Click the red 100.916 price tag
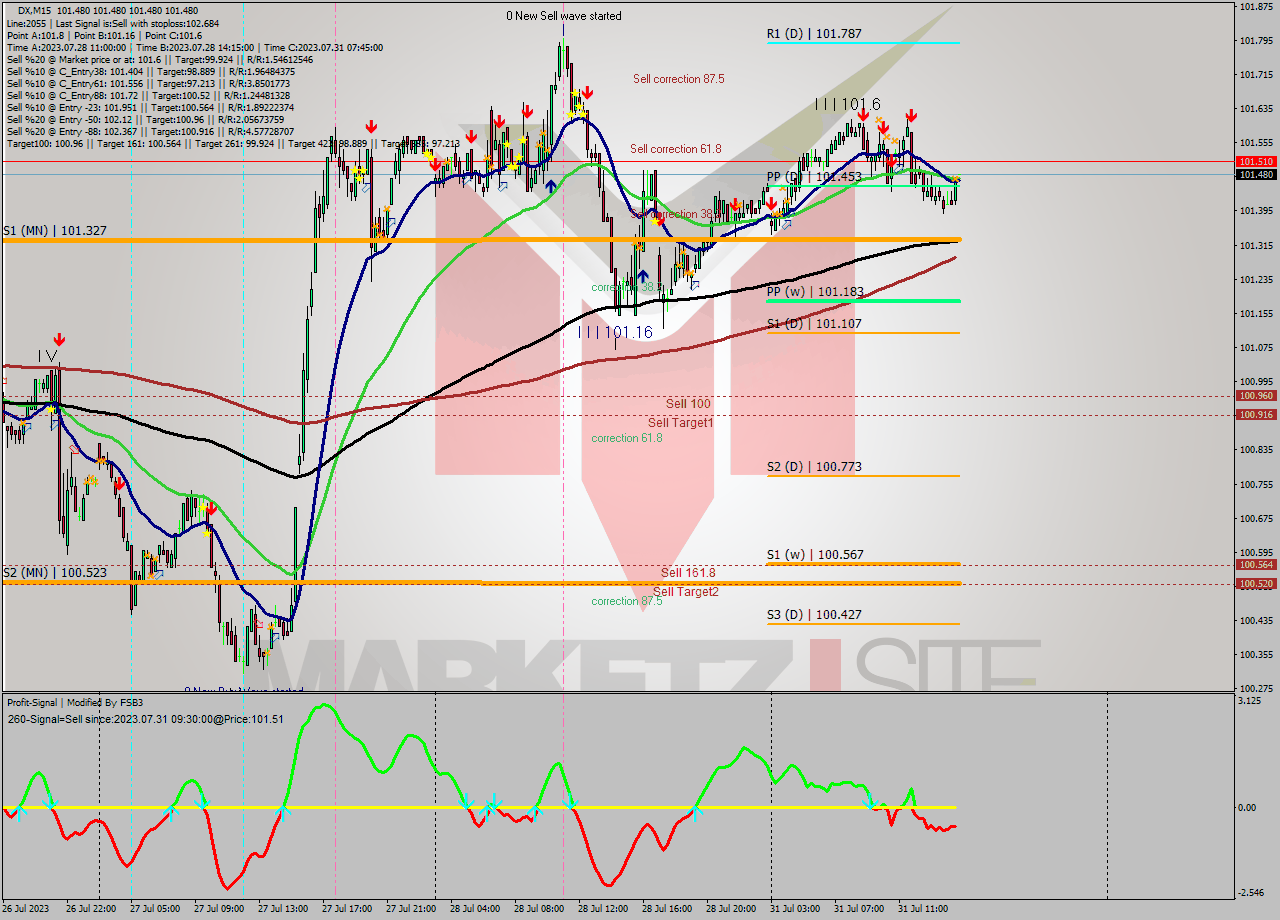This screenshot has height=920, width=1280. 1256,414
